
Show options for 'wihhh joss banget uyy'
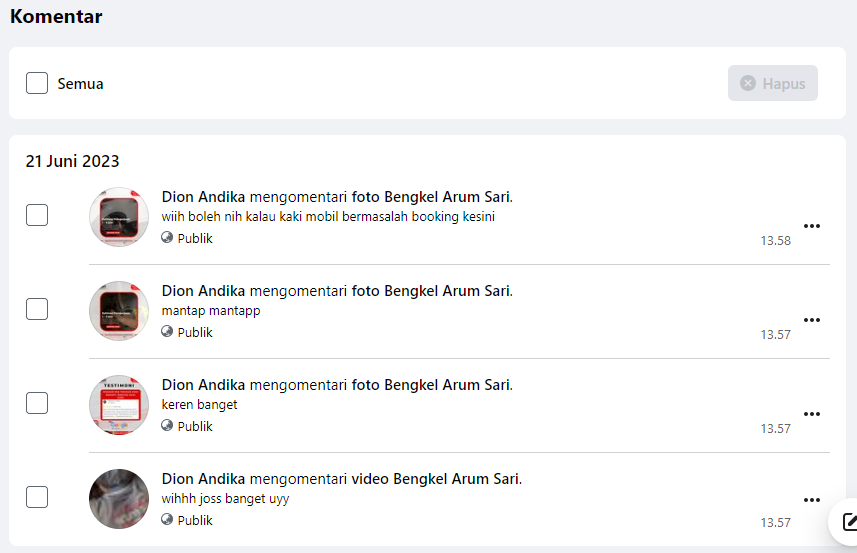coord(812,500)
